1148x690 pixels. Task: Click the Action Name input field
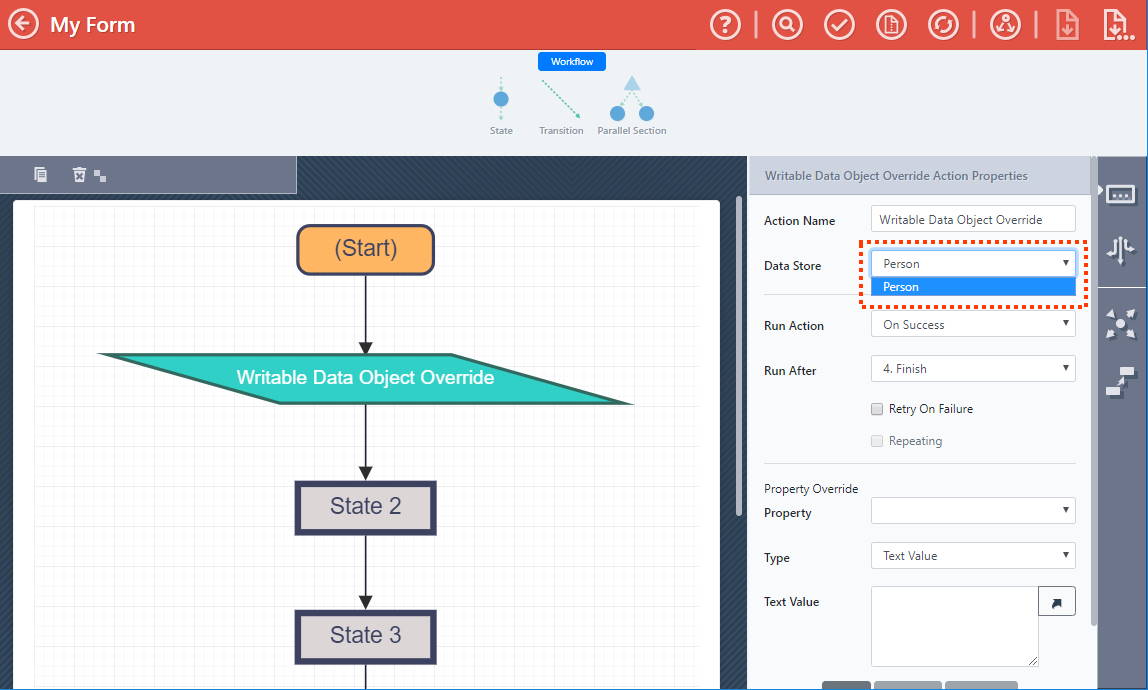[x=973, y=219]
